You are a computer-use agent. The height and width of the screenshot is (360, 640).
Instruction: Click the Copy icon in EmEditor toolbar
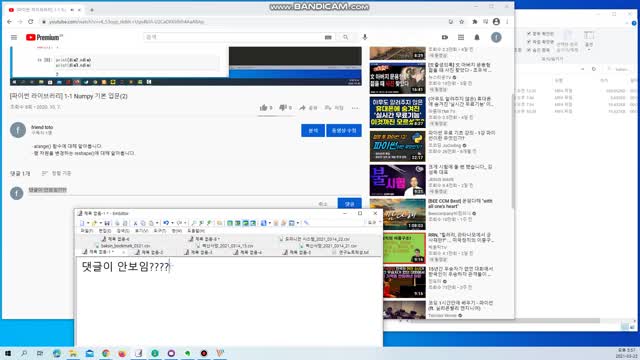point(143,223)
